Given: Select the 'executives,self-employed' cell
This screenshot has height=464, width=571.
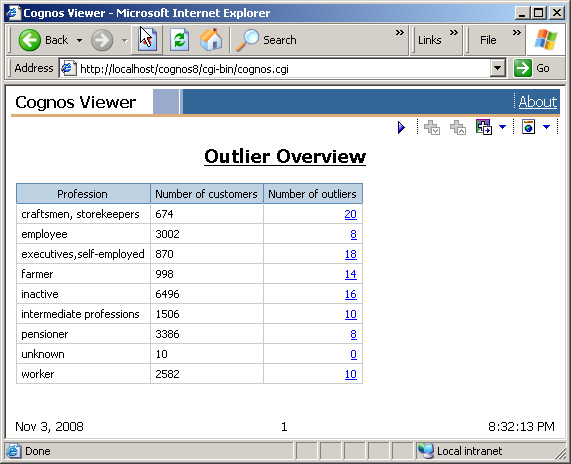Looking at the screenshot, I should point(83,254).
